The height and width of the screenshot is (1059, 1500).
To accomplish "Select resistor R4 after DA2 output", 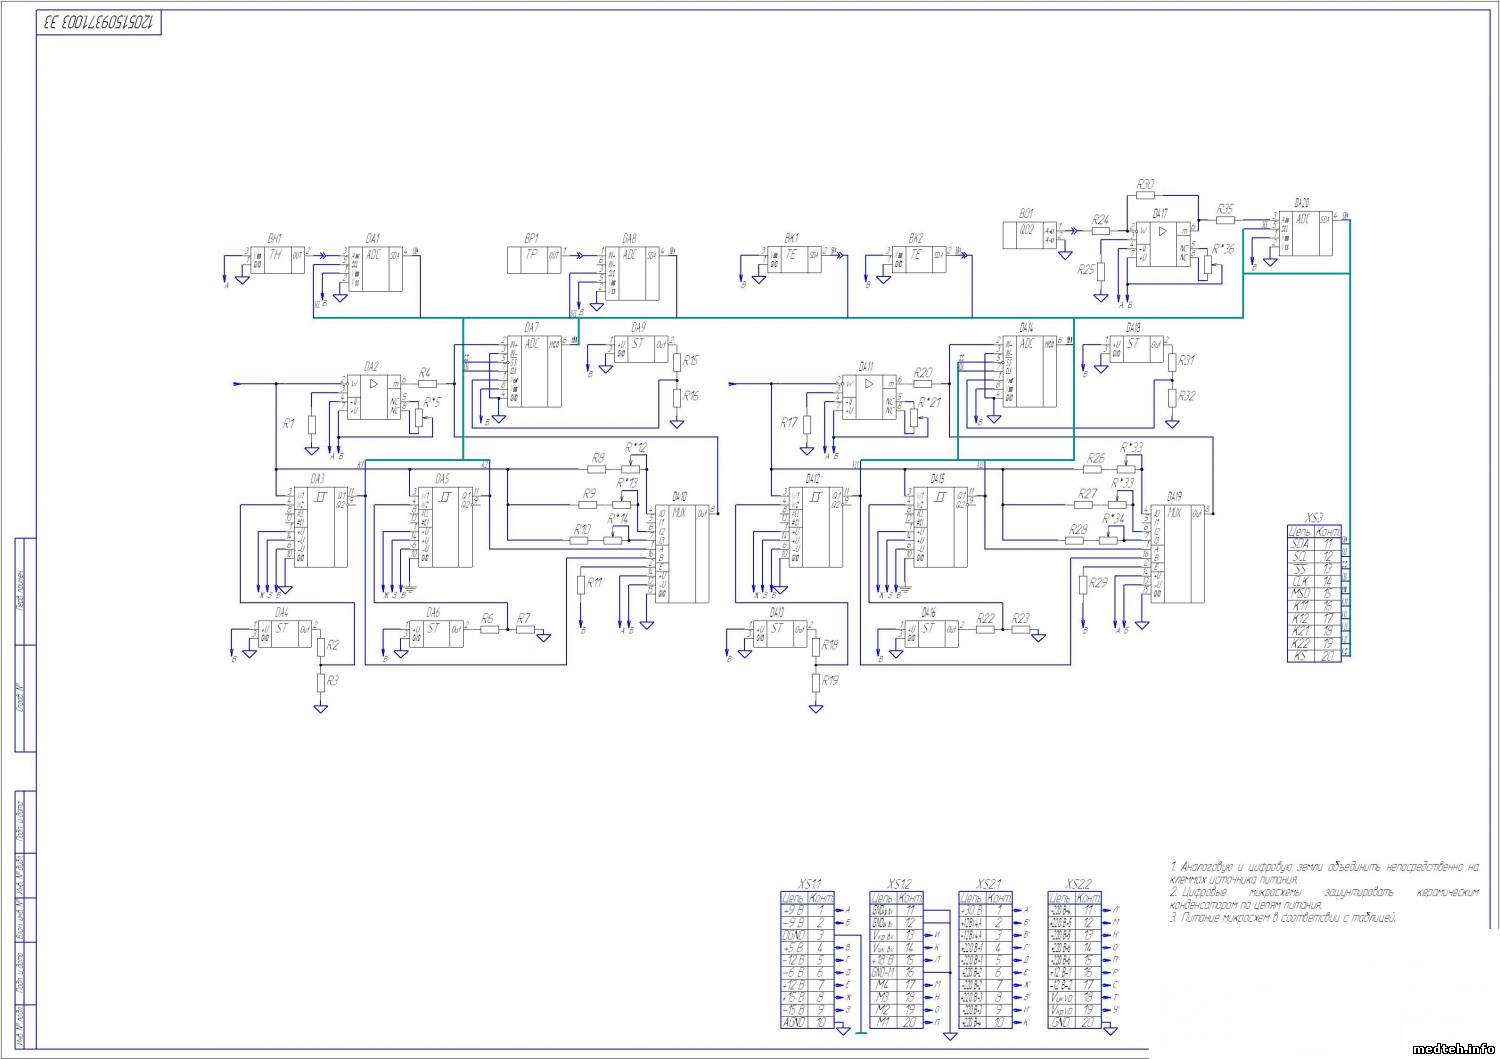I will click(x=427, y=382).
